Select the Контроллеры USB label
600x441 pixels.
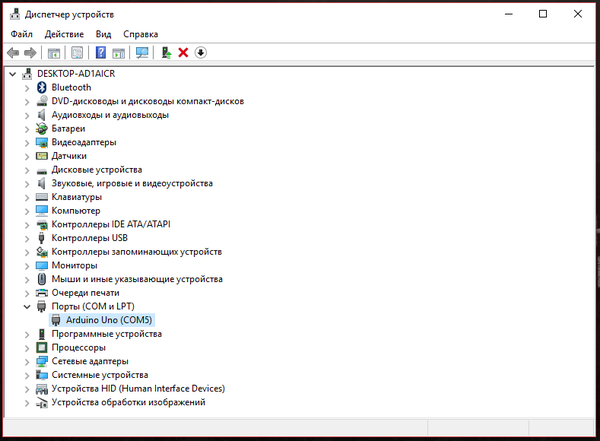(90, 238)
